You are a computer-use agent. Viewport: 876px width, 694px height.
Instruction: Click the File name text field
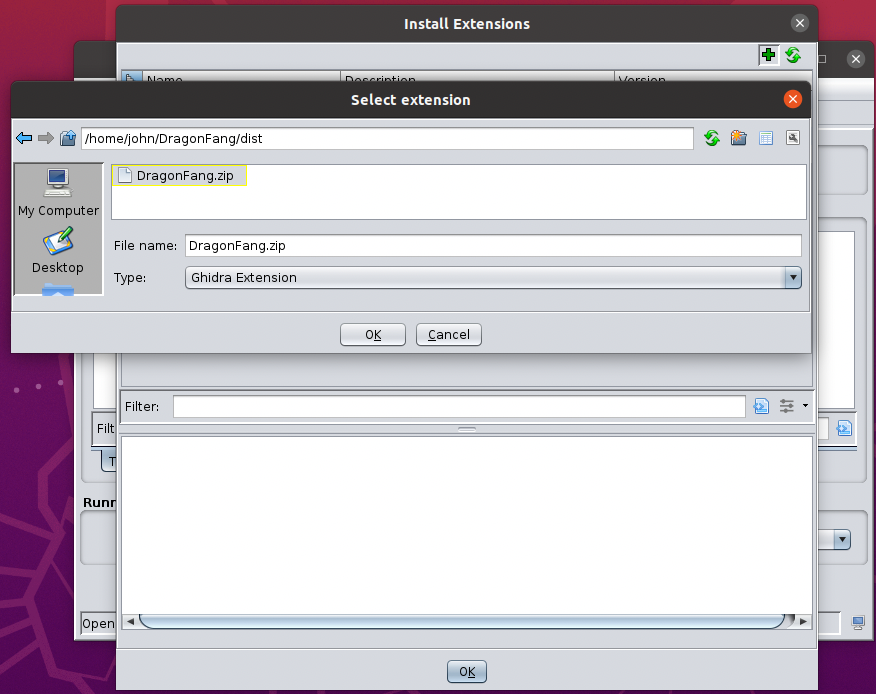coord(493,246)
